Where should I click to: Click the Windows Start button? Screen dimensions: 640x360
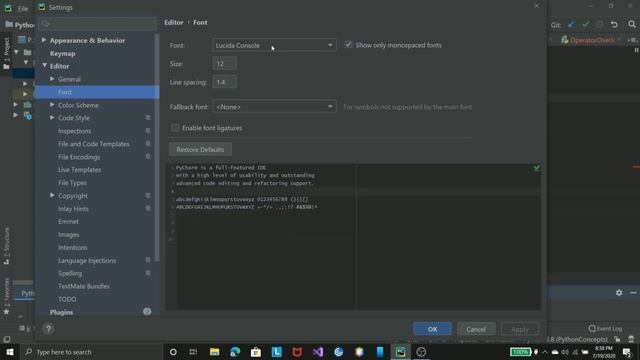10,352
